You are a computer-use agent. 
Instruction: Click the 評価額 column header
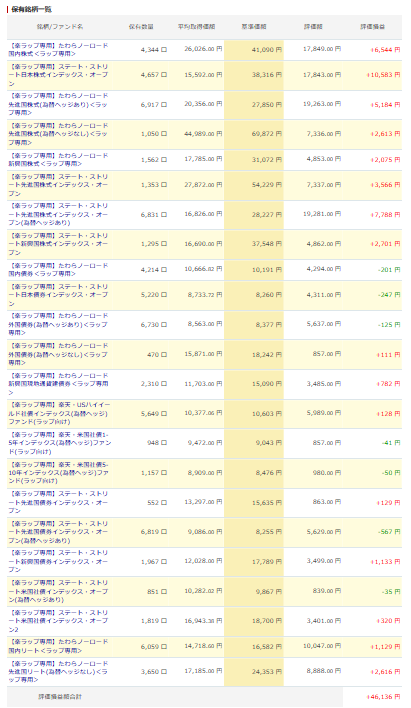(313, 27)
